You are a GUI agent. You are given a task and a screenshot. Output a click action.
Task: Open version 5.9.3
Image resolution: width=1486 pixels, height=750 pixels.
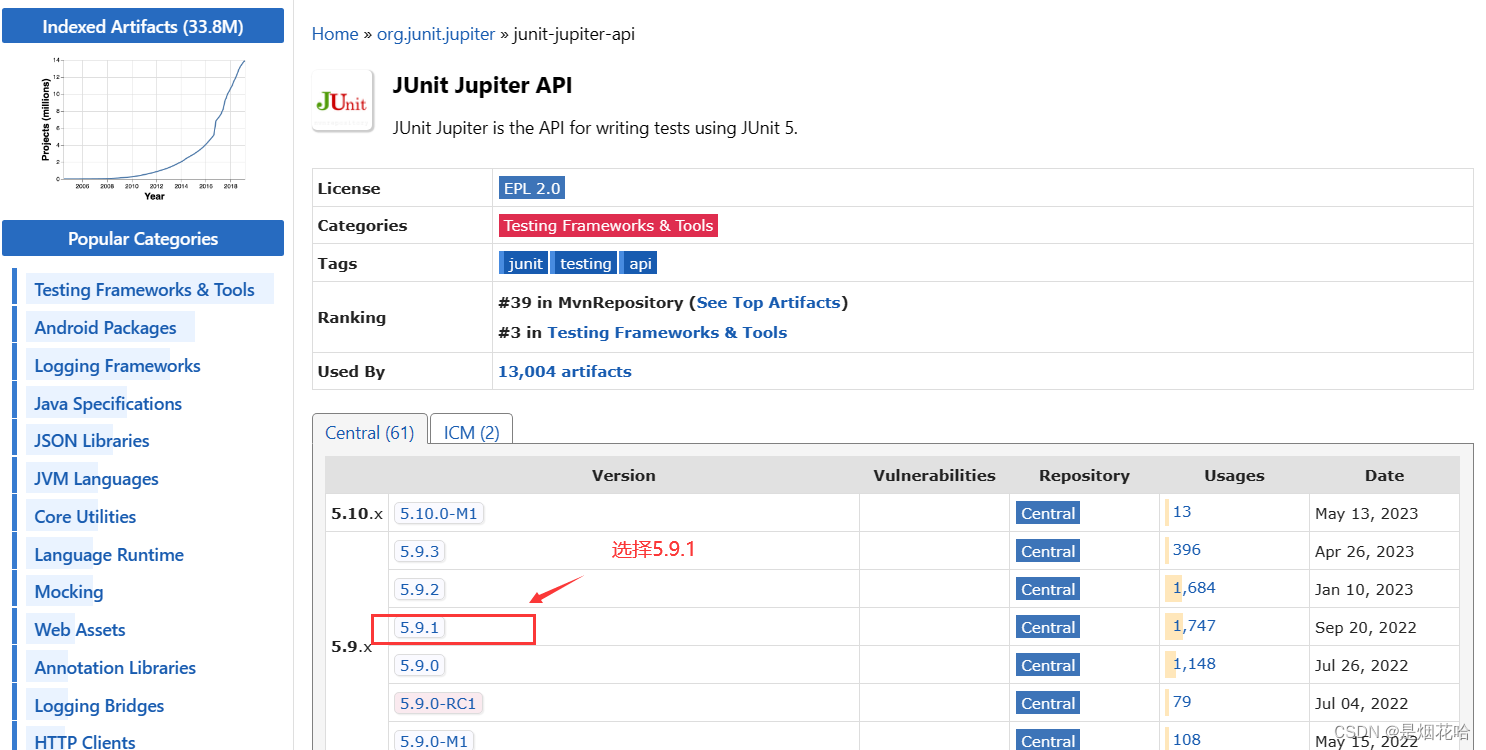coord(420,551)
